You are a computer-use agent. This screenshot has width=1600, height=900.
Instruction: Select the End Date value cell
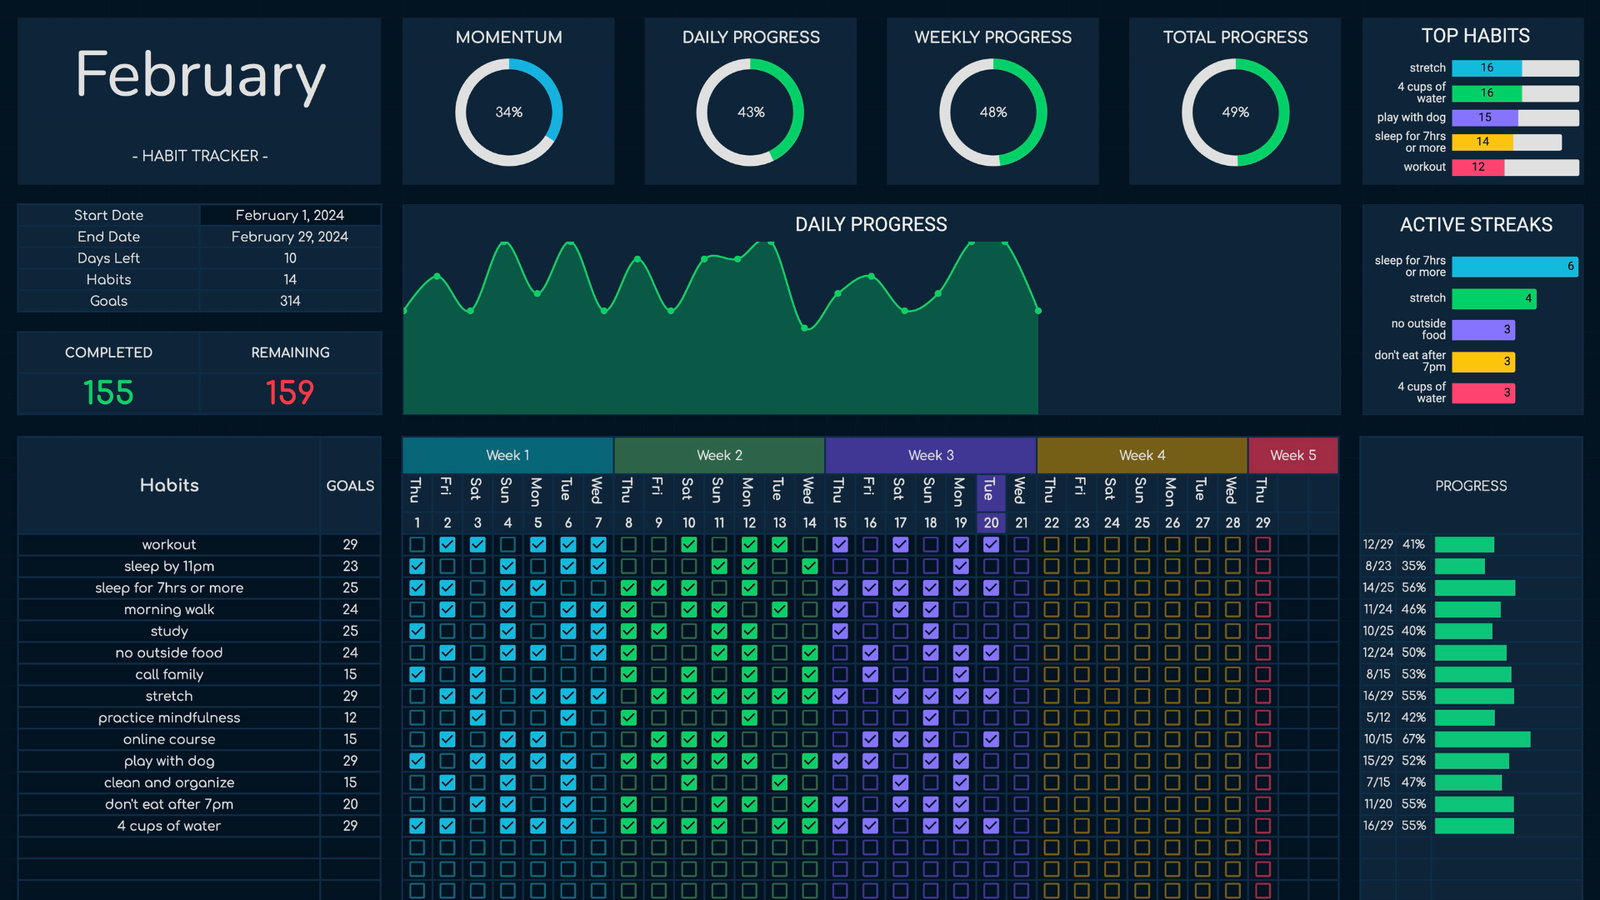coord(290,237)
